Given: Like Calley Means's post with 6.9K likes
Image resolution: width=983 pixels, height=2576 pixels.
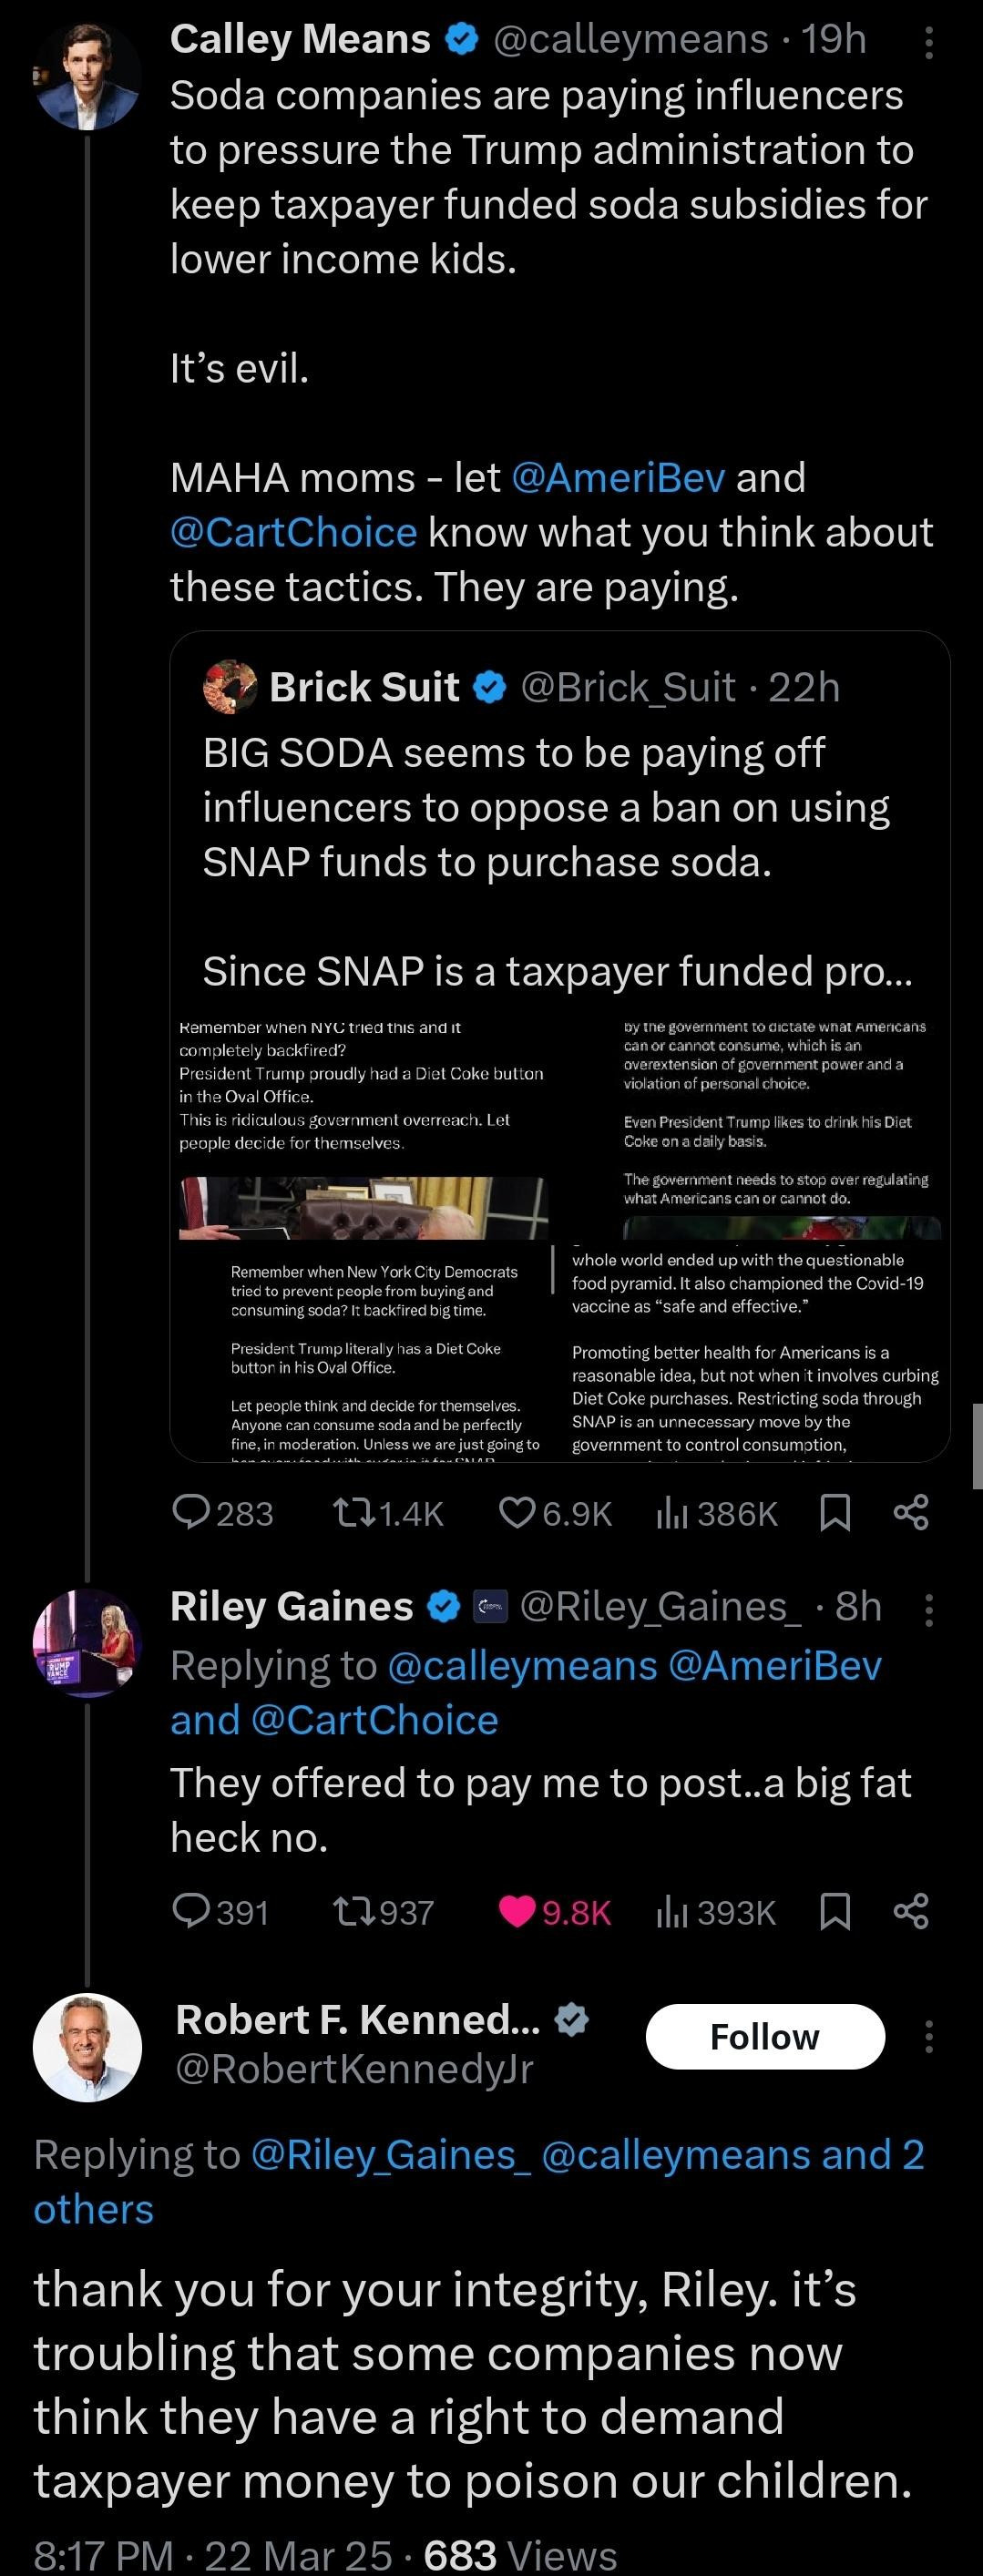Looking at the screenshot, I should 517,1512.
